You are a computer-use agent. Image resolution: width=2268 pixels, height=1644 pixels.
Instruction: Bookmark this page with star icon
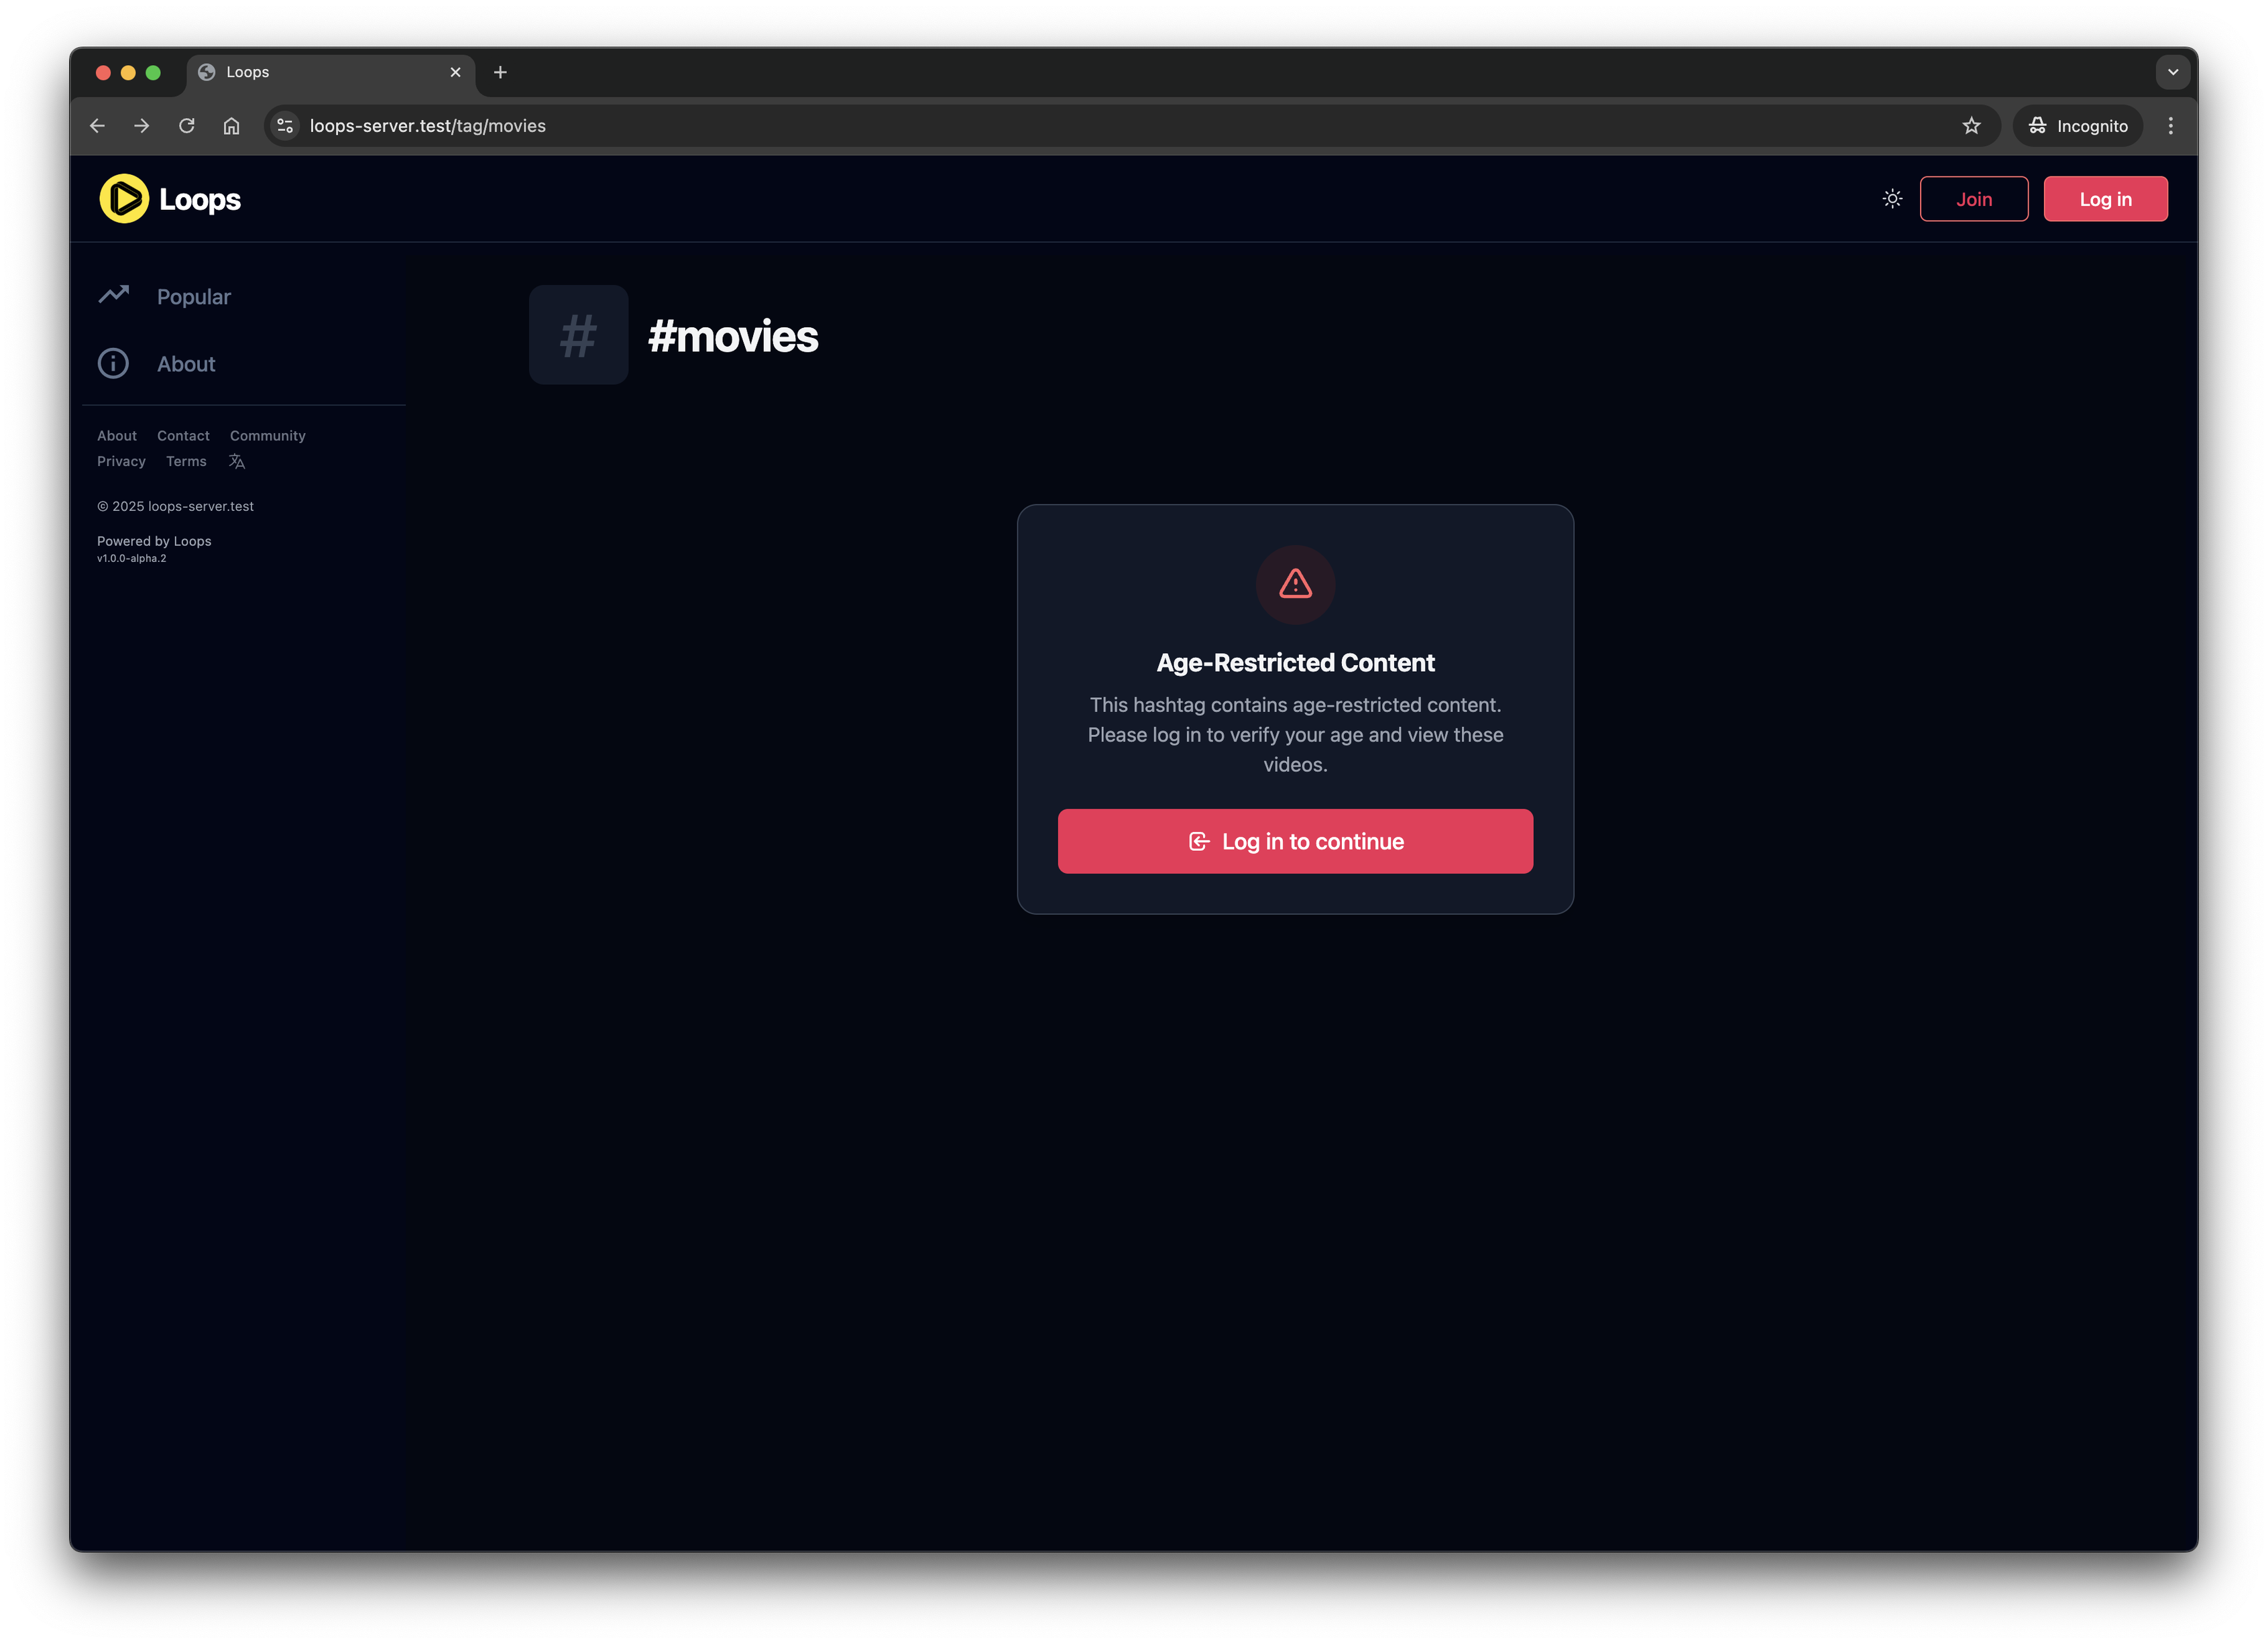1971,126
